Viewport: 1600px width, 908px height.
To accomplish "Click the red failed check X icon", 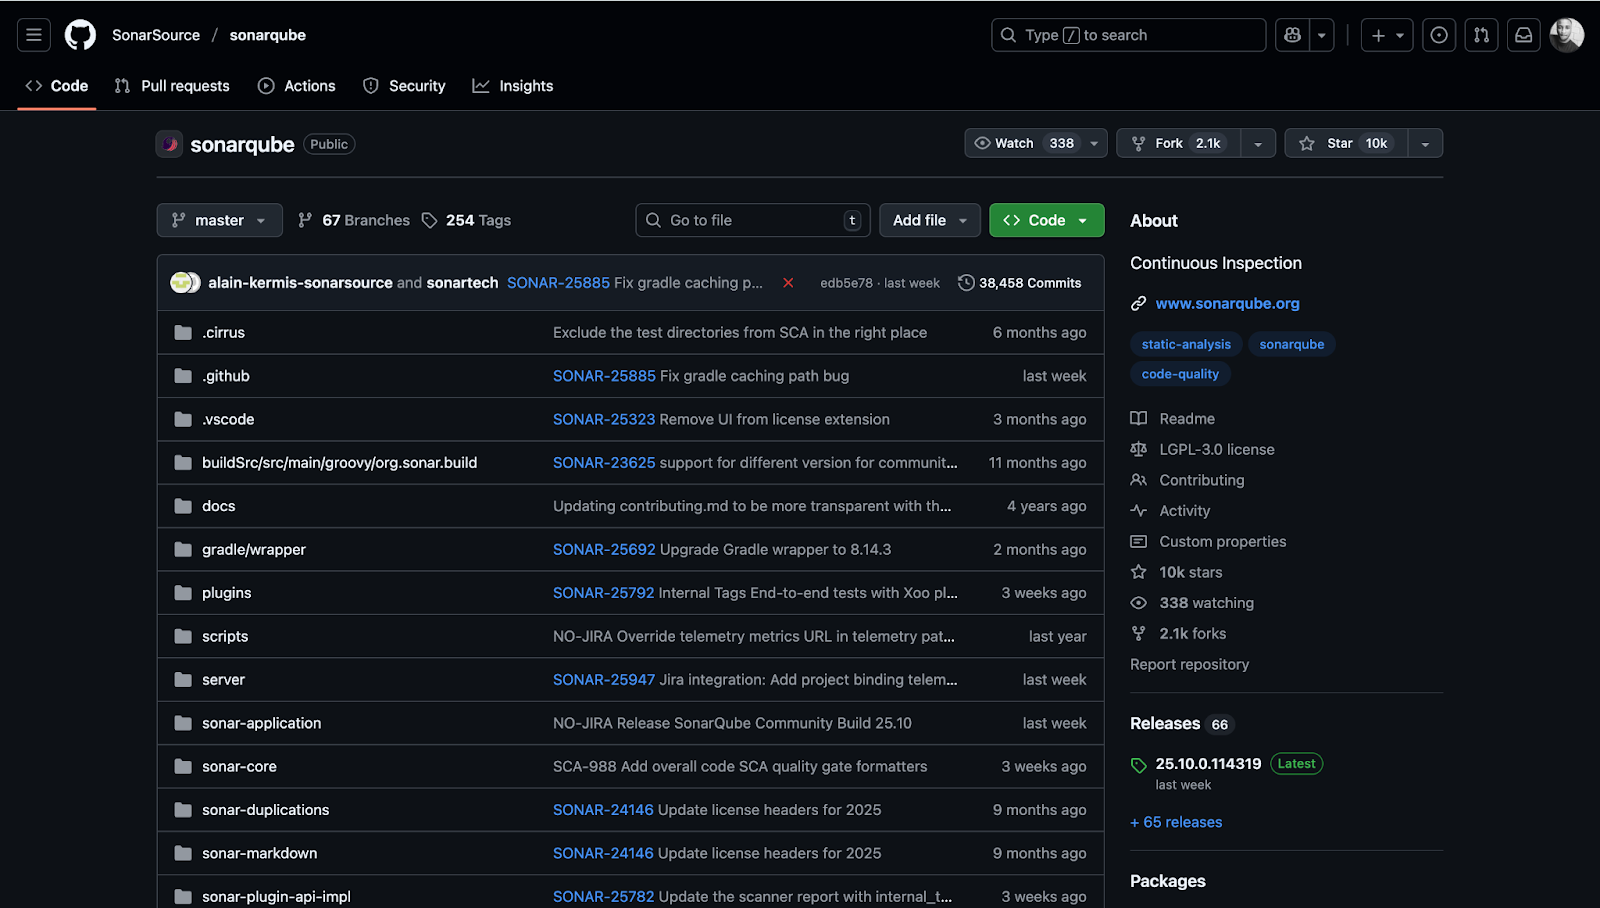I will click(789, 283).
